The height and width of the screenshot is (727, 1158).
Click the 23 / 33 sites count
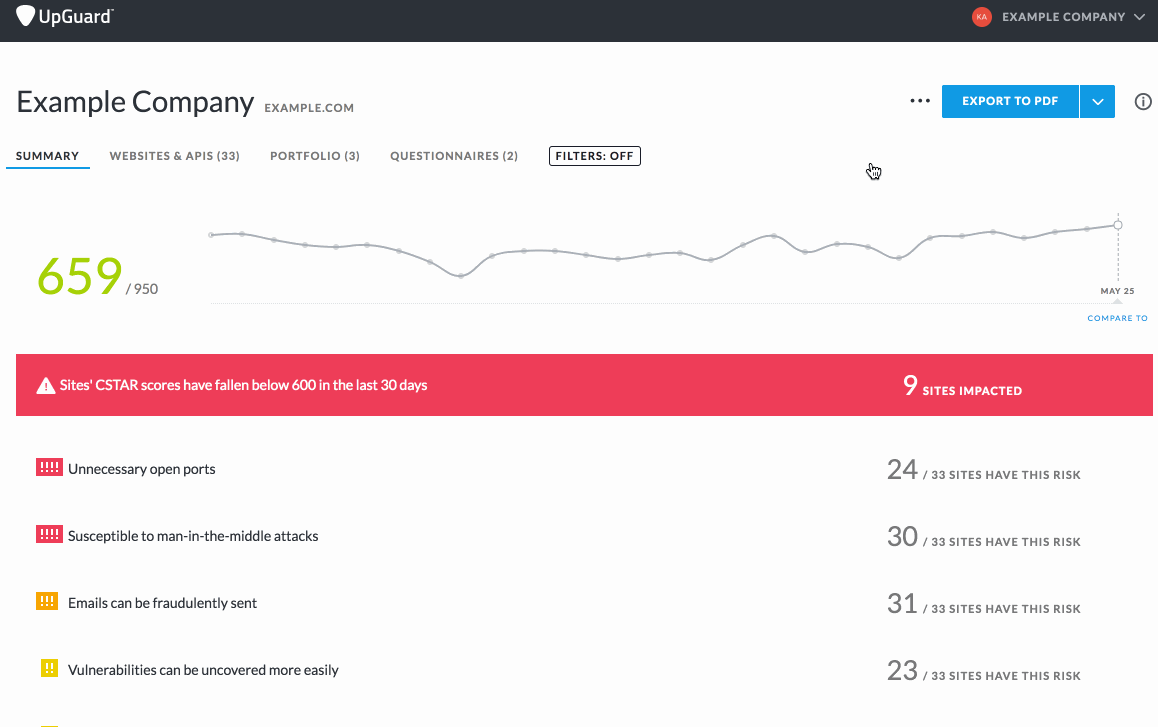(983, 672)
